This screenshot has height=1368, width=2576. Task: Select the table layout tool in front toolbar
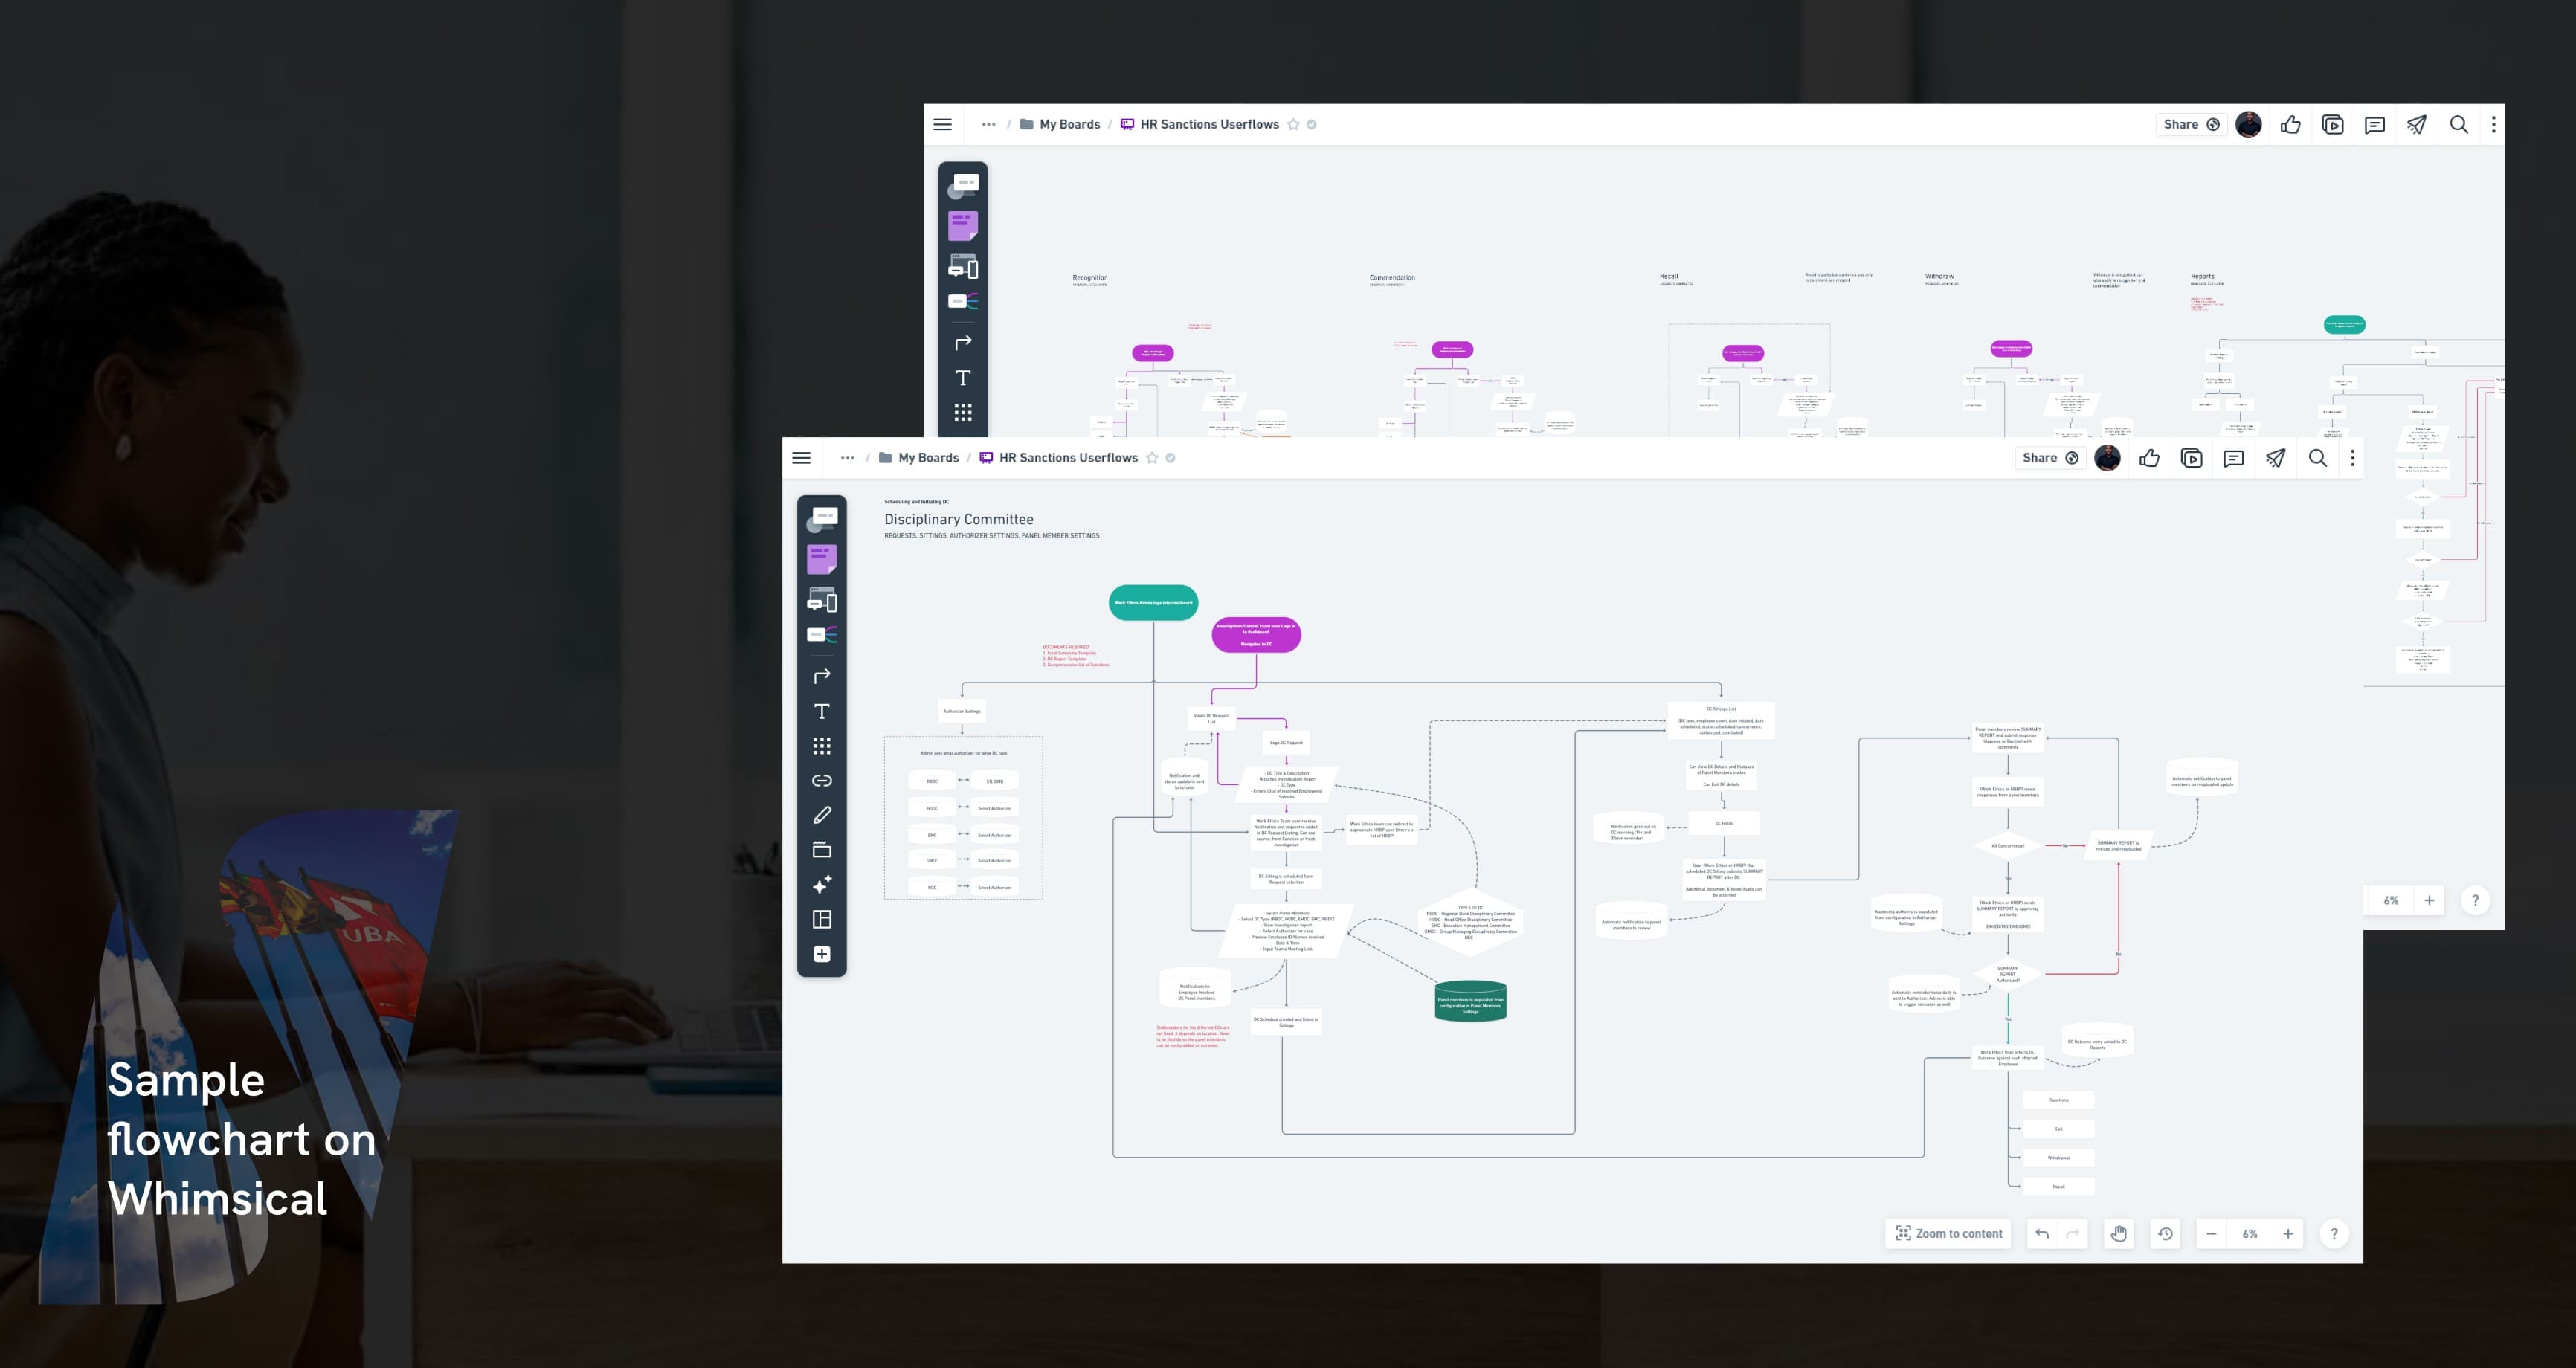tap(822, 919)
